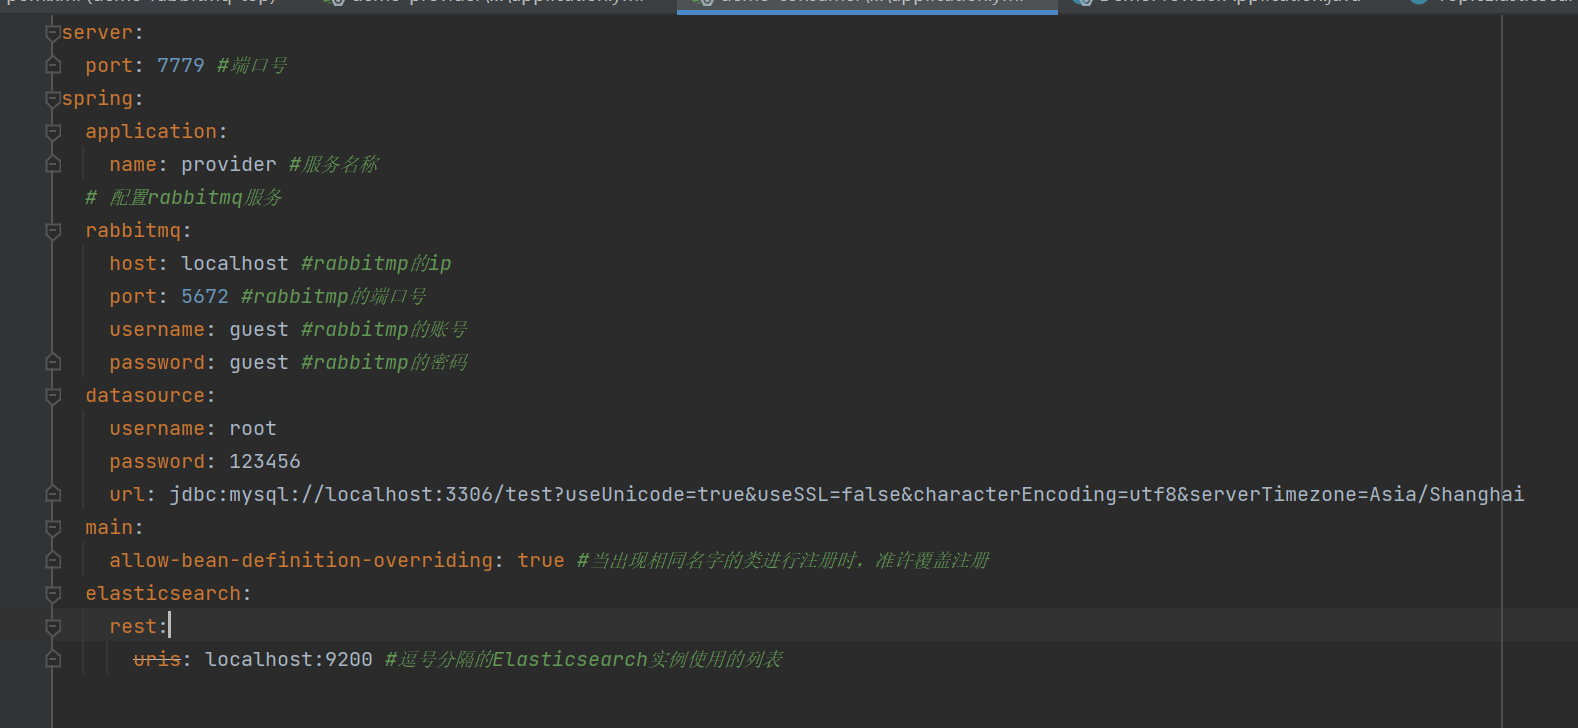Click the url key
1578x728 pixels.
(x=127, y=495)
